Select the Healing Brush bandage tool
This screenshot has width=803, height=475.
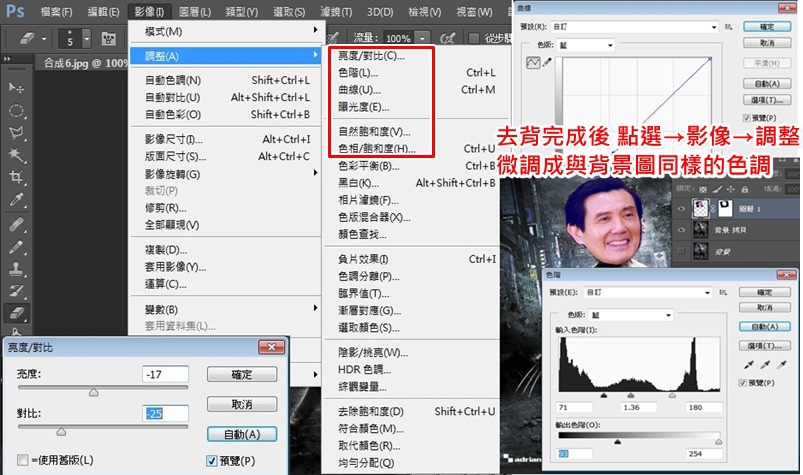tap(16, 224)
